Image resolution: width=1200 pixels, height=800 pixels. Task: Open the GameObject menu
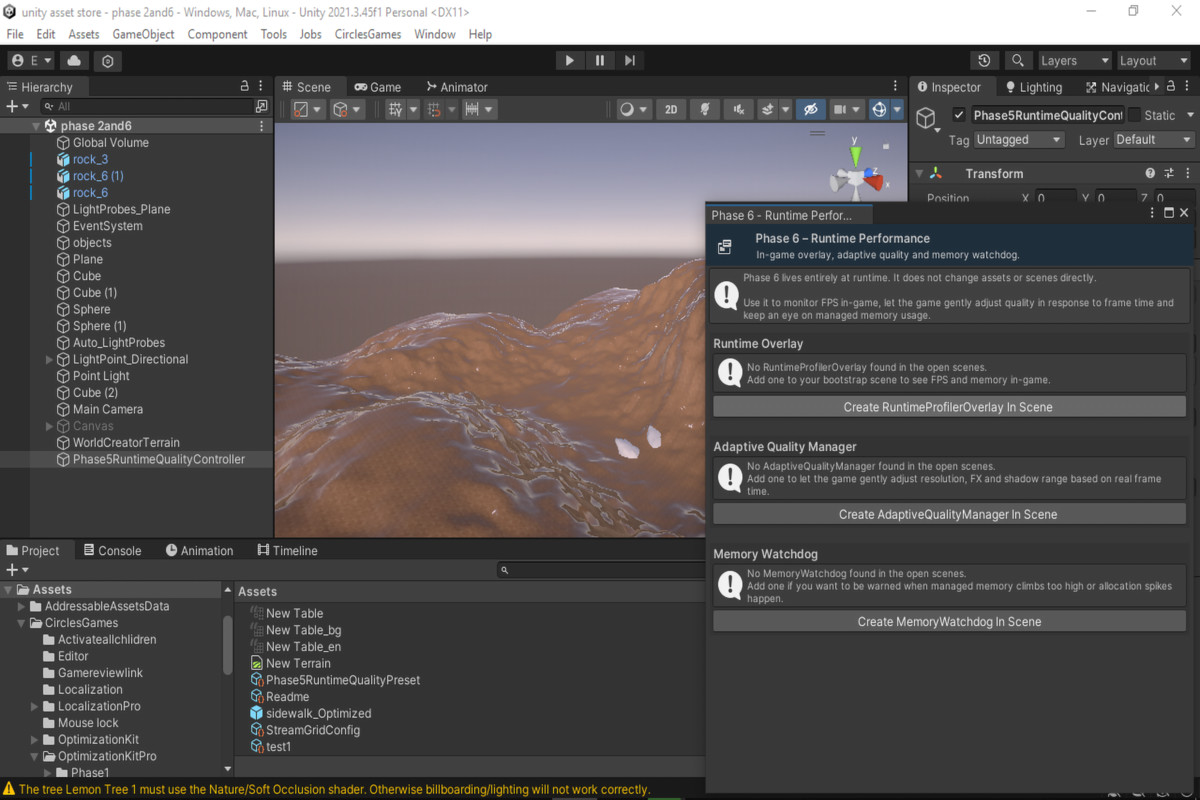click(x=143, y=34)
